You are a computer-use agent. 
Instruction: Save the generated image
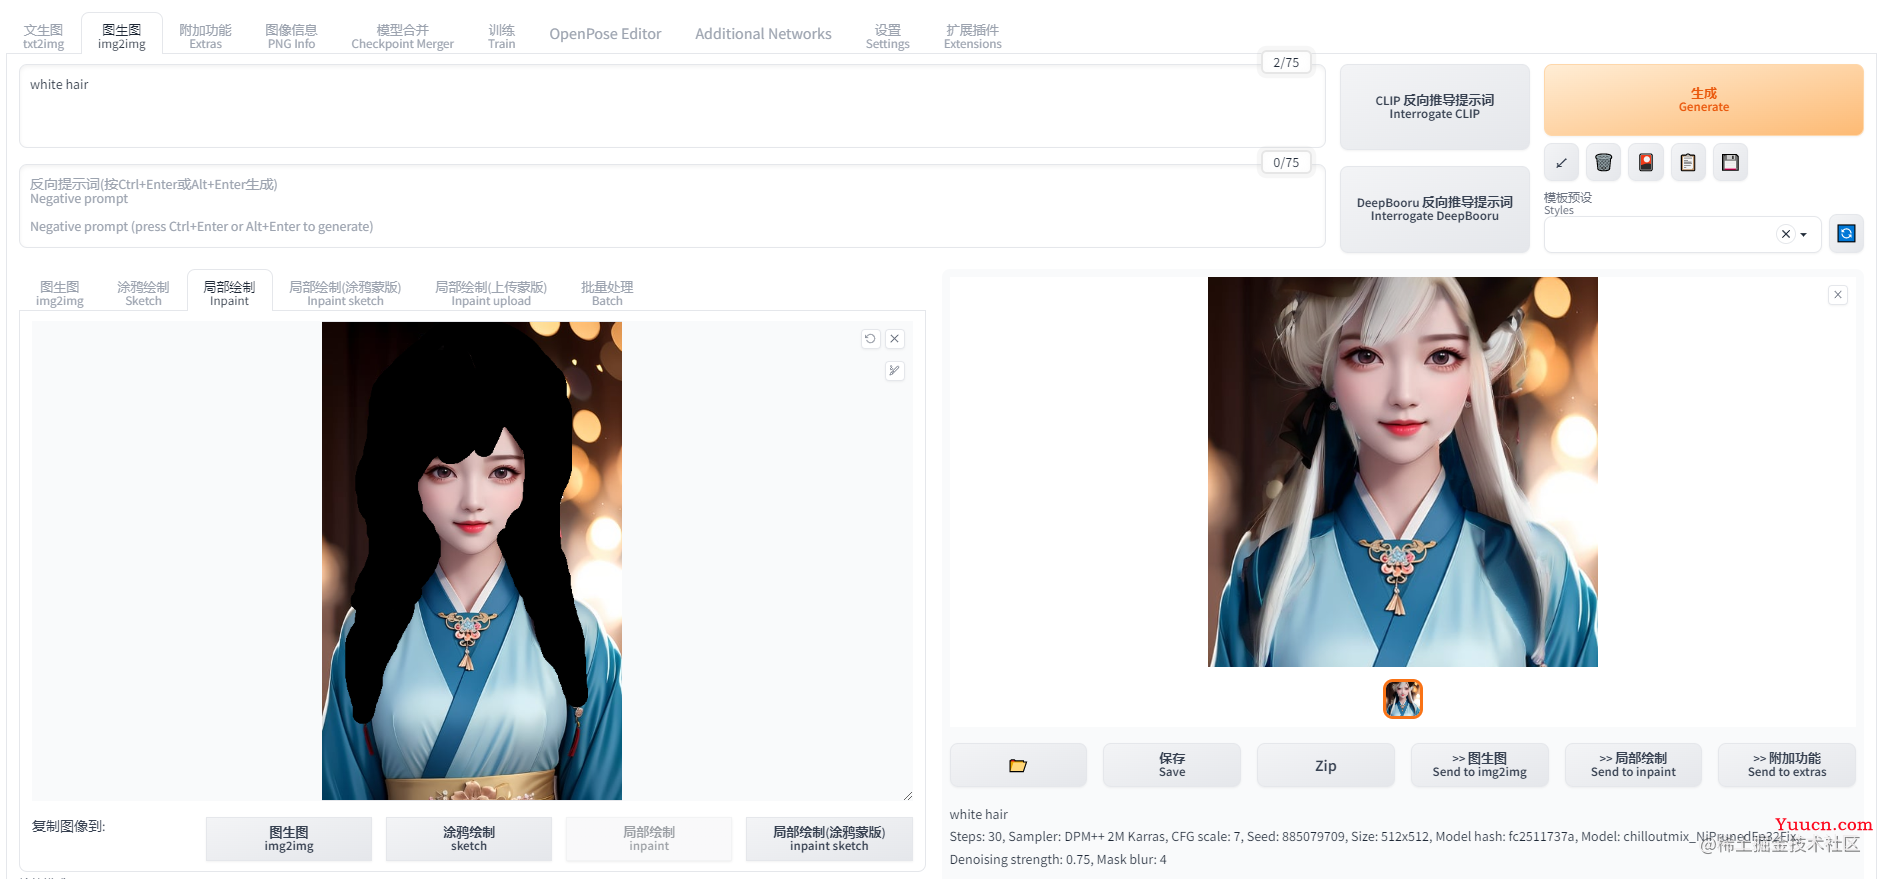coord(1172,765)
